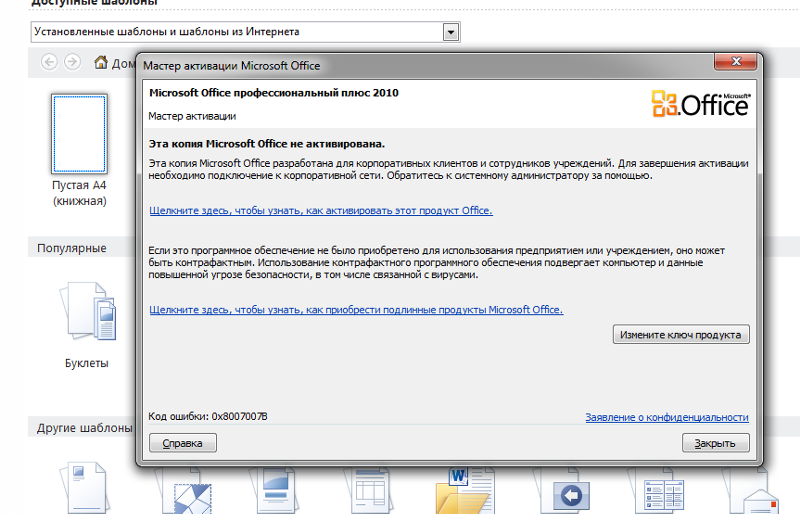800x514 pixels.
Task: Open the back-arrow template icon
Action: pyautogui.click(x=561, y=490)
